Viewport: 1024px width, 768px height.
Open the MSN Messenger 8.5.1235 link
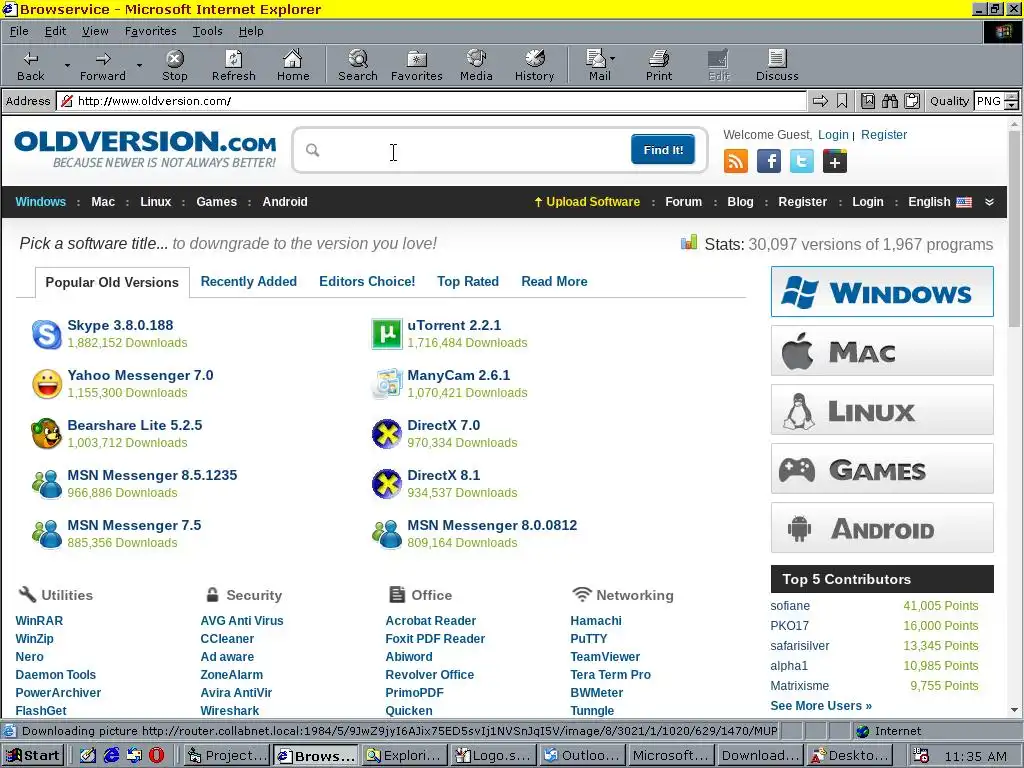click(x=152, y=475)
